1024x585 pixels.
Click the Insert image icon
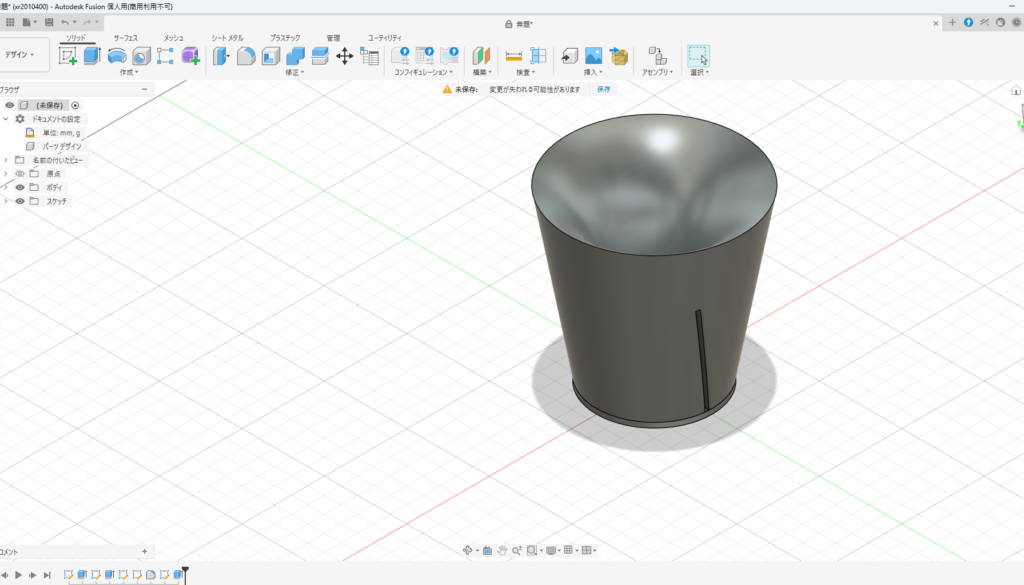[x=594, y=56]
